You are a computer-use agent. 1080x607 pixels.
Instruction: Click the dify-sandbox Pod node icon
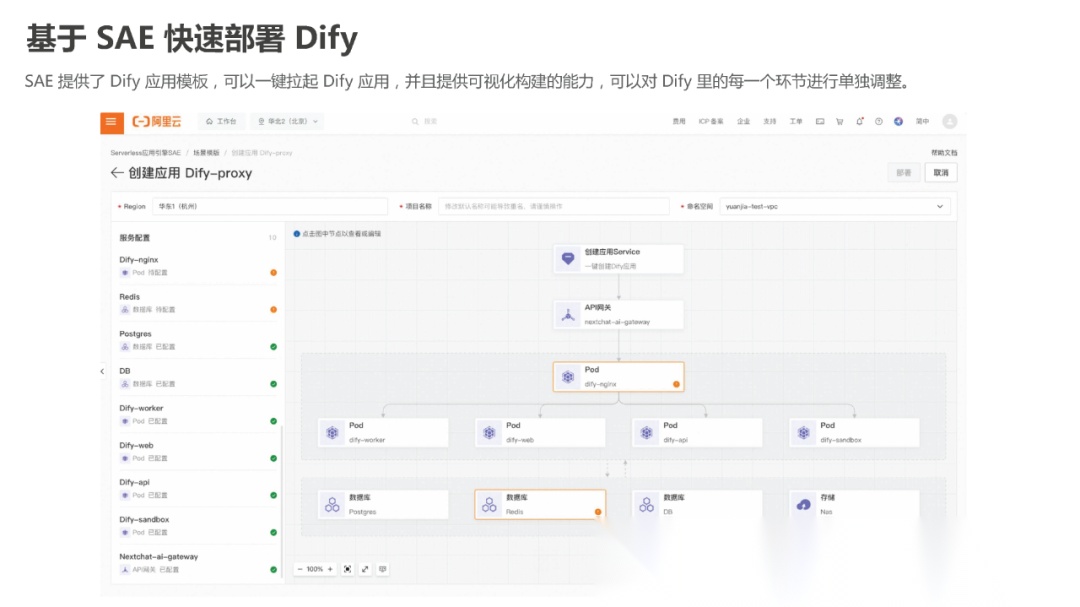[803, 433]
